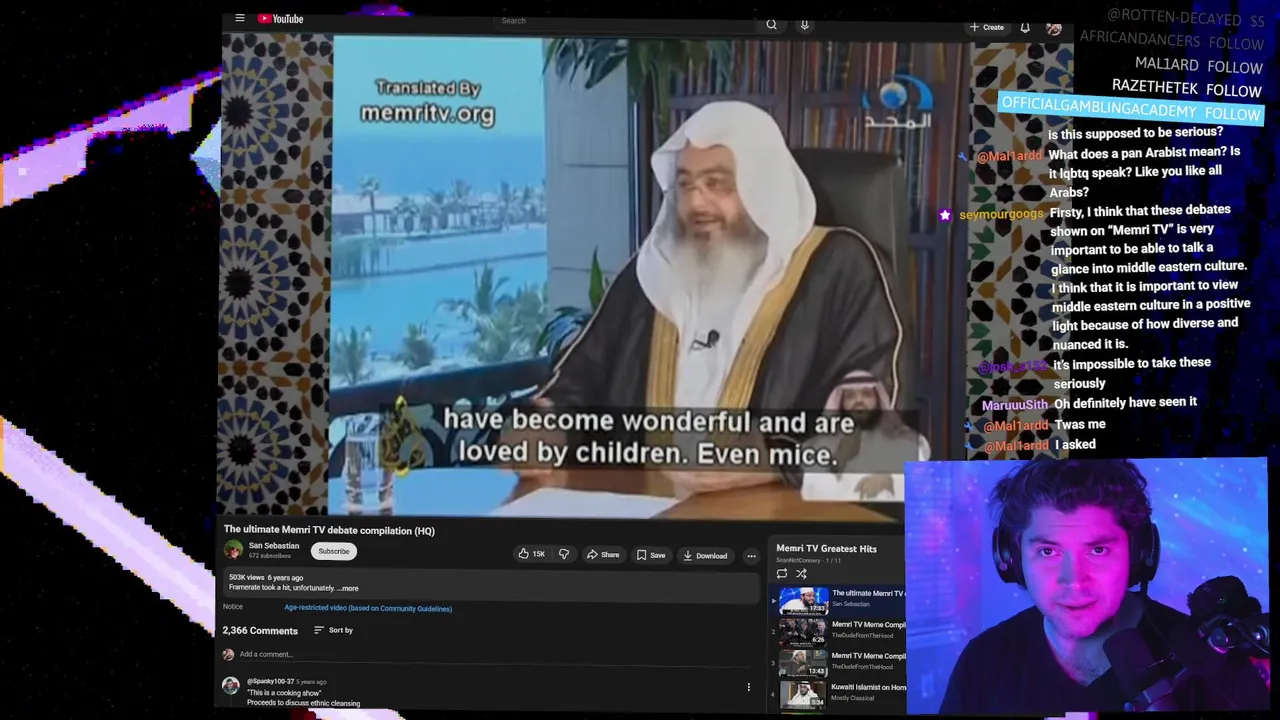The image size is (1280, 720).
Task: Open San Sebastian channel name link
Action: (x=274, y=546)
